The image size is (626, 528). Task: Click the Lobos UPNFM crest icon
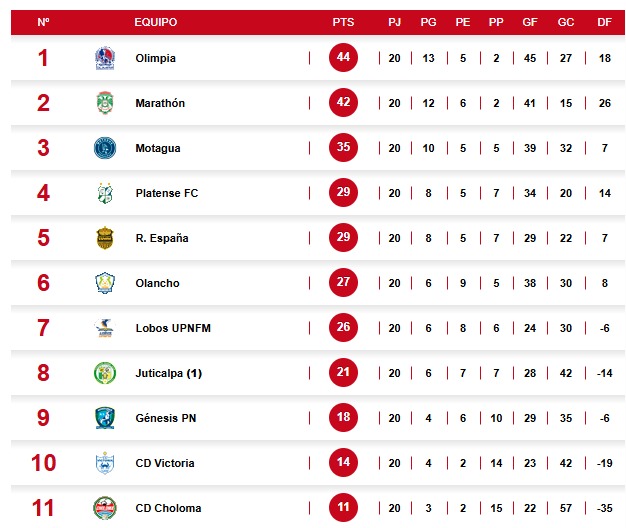coord(105,328)
